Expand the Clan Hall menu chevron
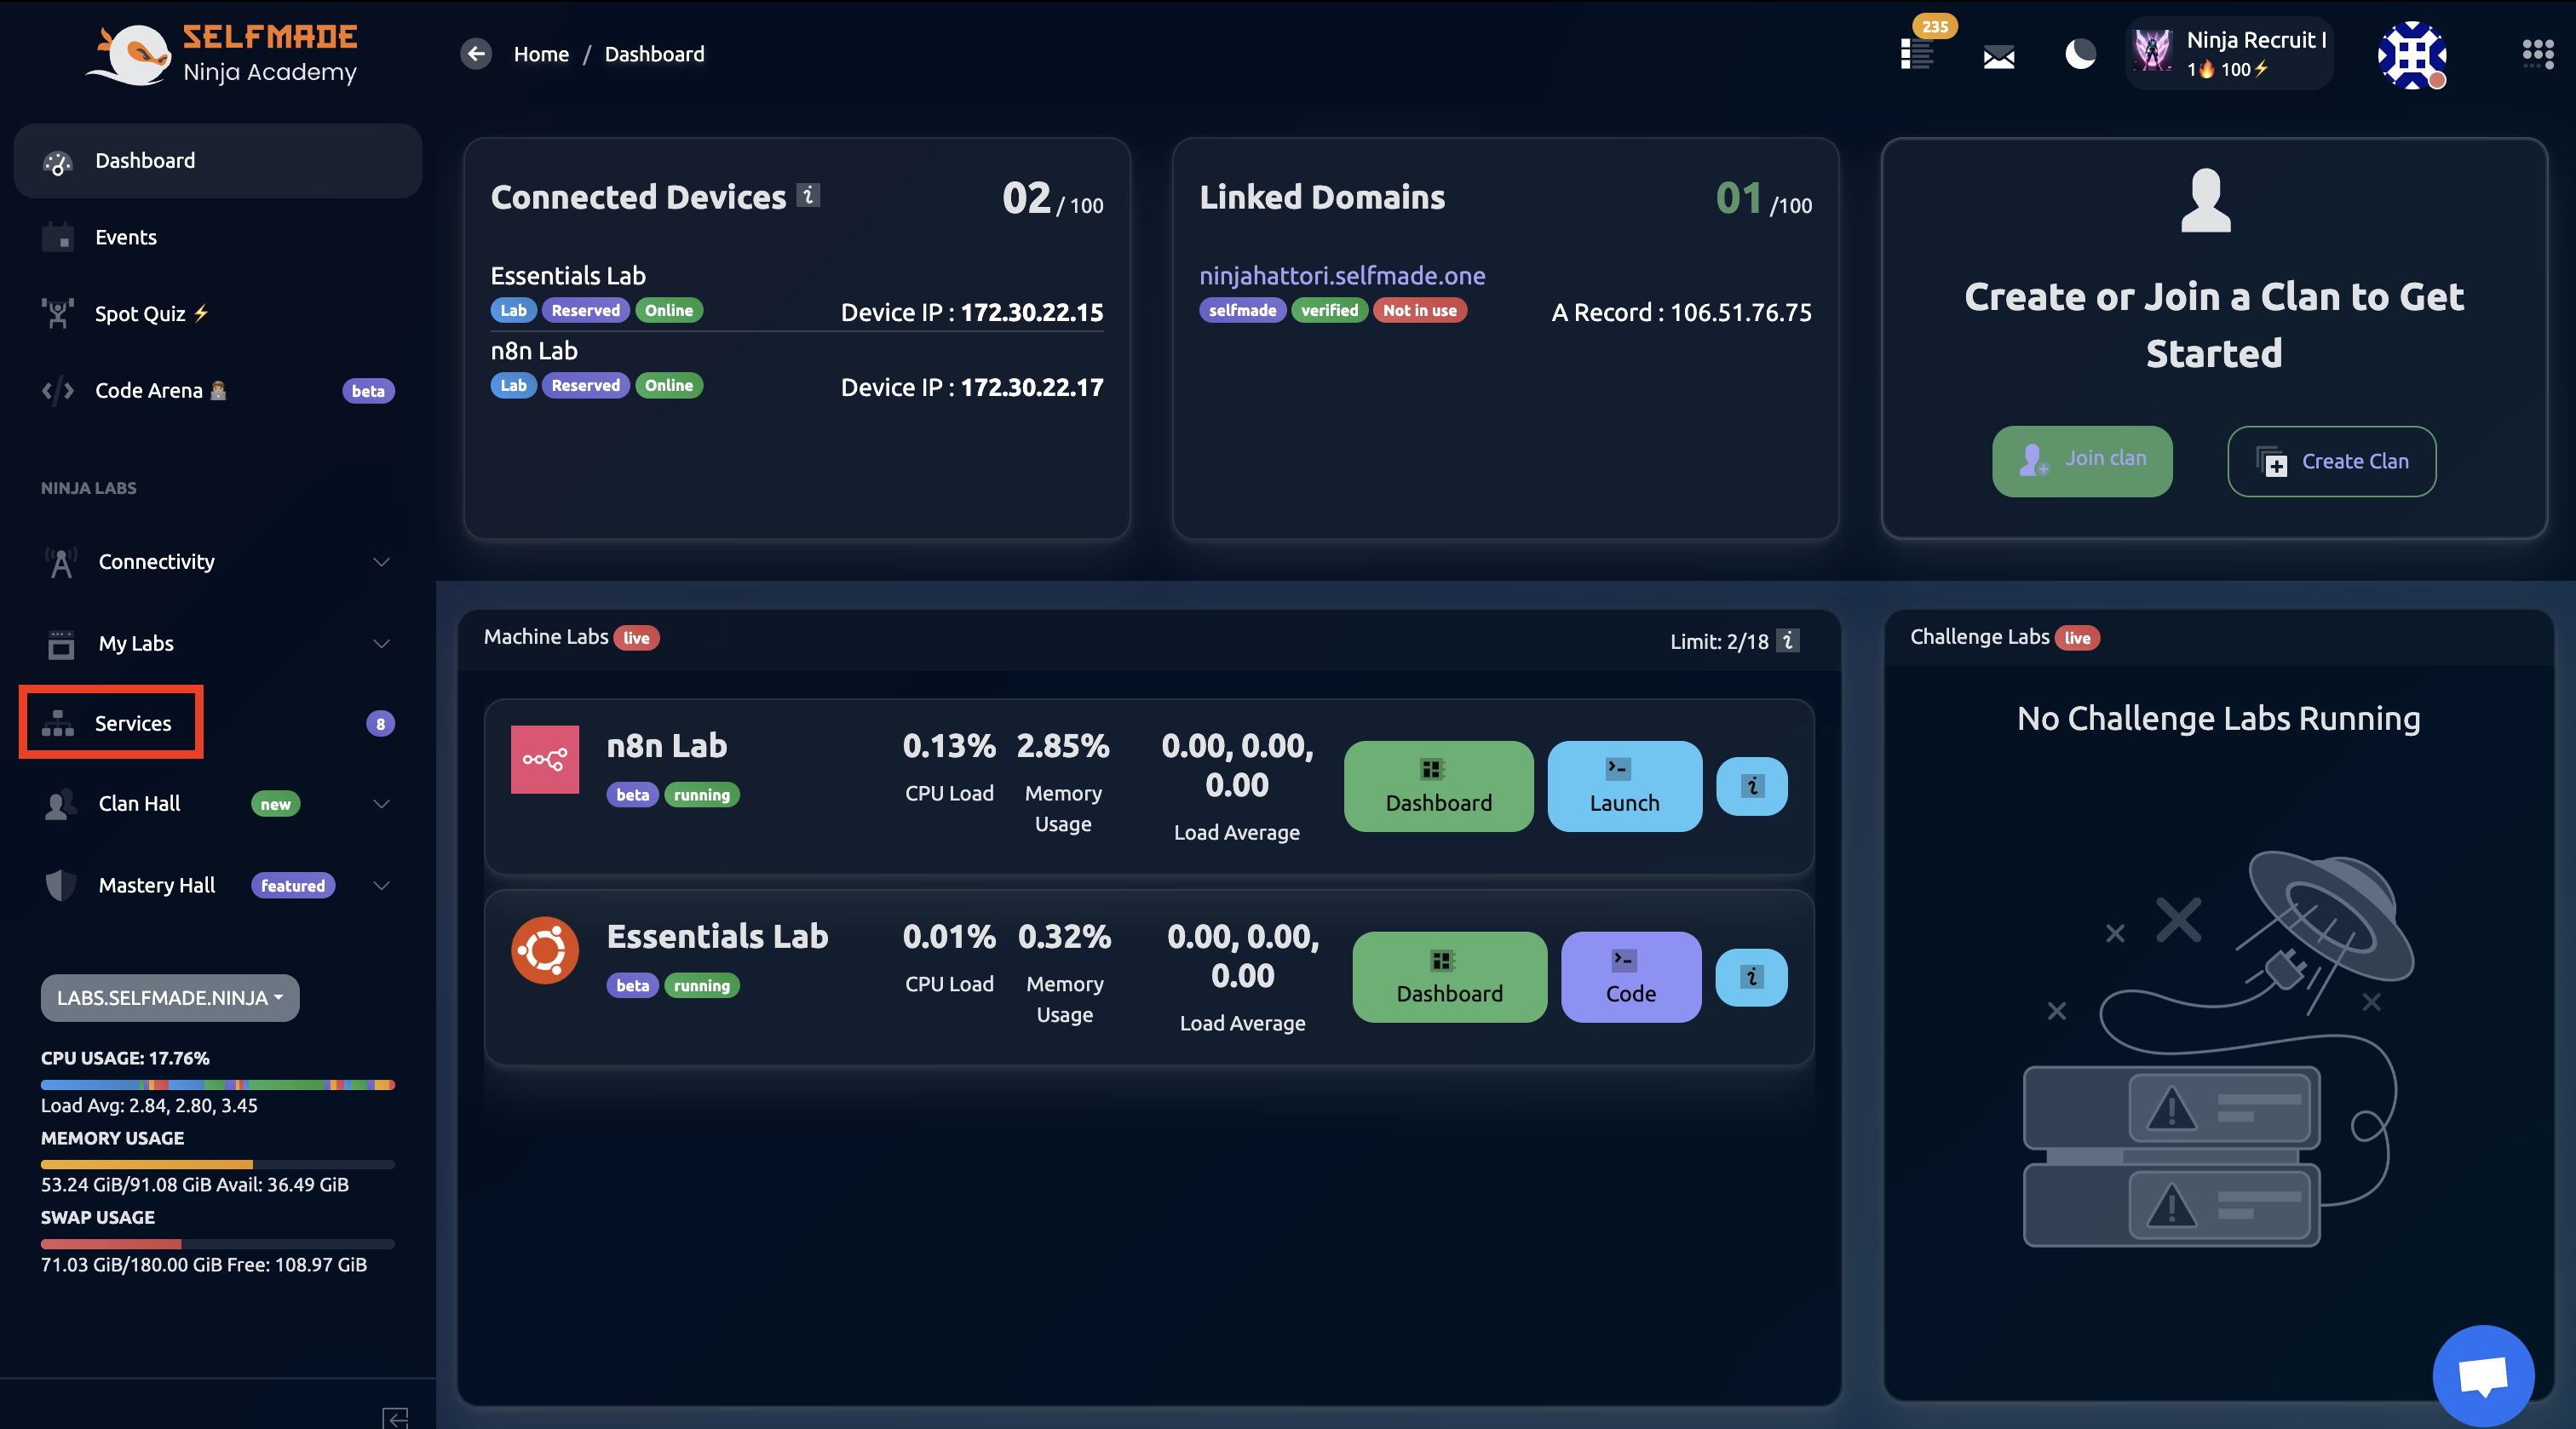Viewport: 2576px width, 1429px height. (x=381, y=804)
